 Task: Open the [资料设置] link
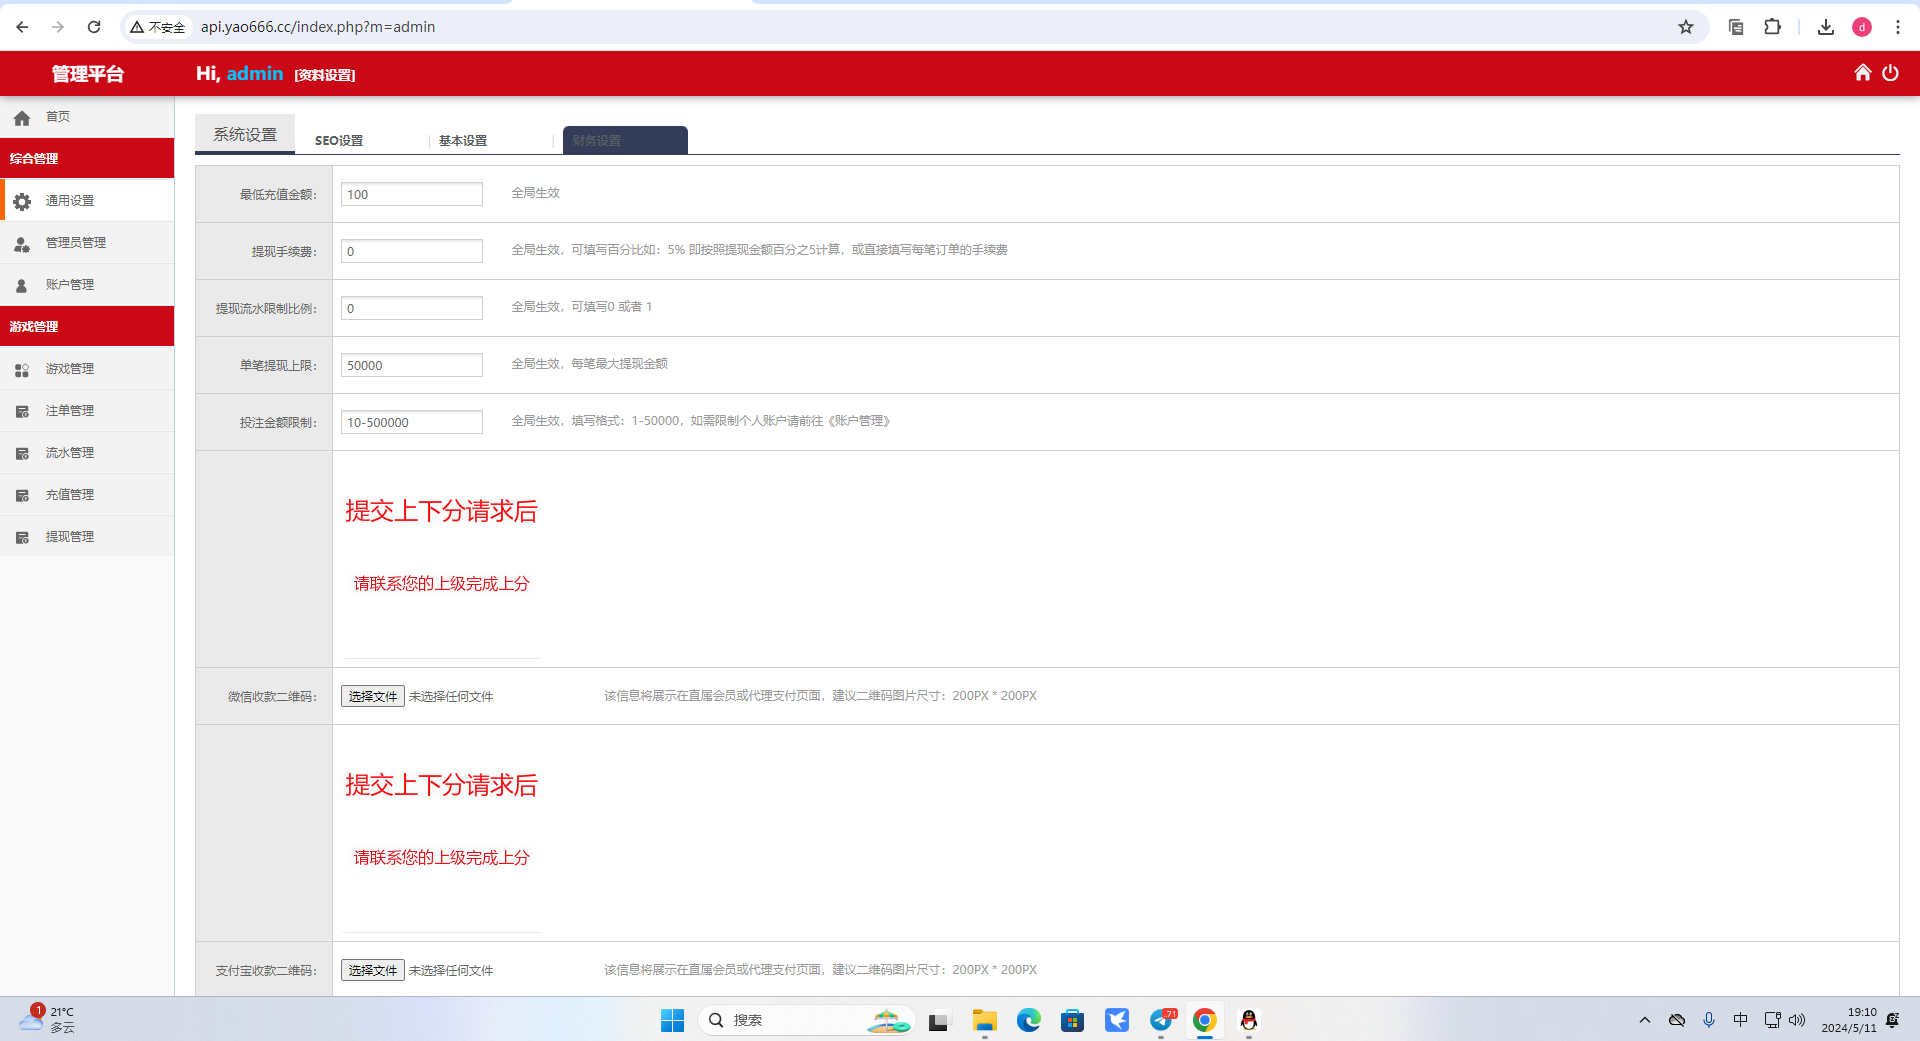pos(324,74)
